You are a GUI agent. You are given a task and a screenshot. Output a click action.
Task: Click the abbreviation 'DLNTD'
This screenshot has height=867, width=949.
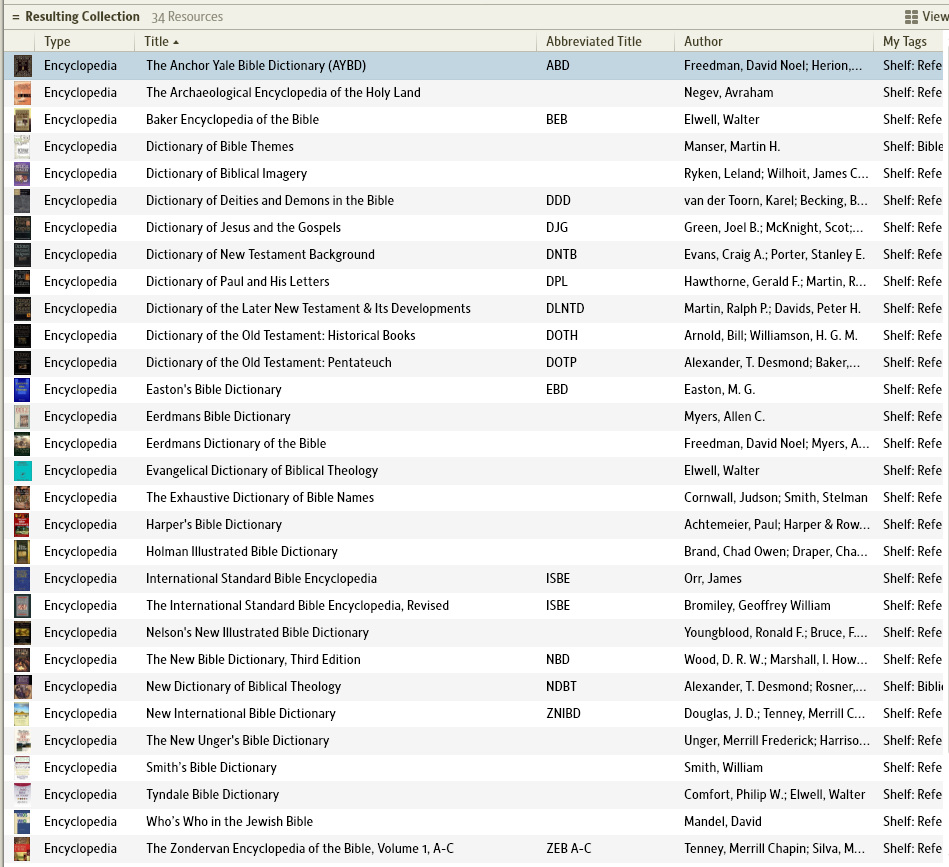click(565, 309)
